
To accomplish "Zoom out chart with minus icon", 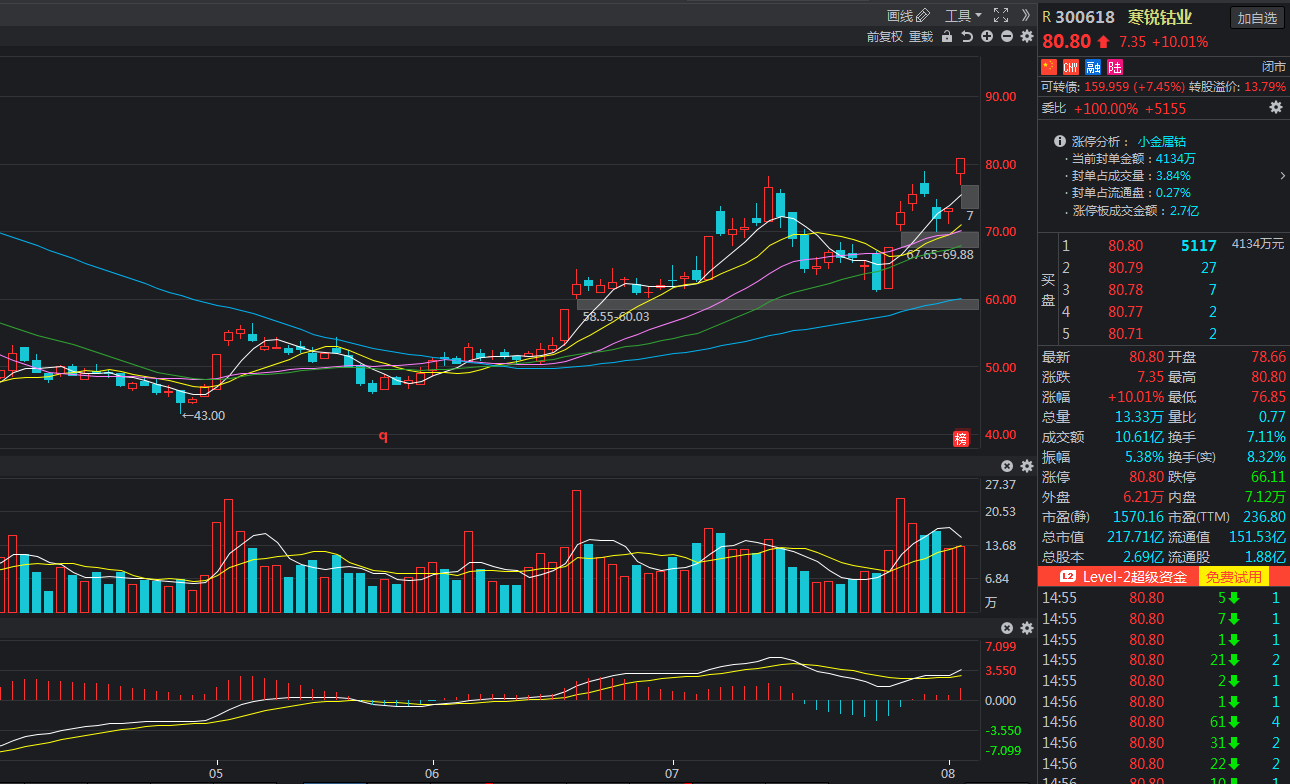I will (1007, 37).
